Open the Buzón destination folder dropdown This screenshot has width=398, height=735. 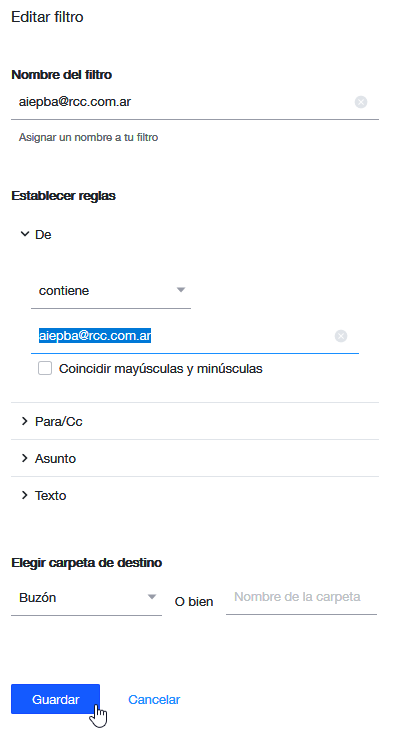pyautogui.click(x=86, y=598)
